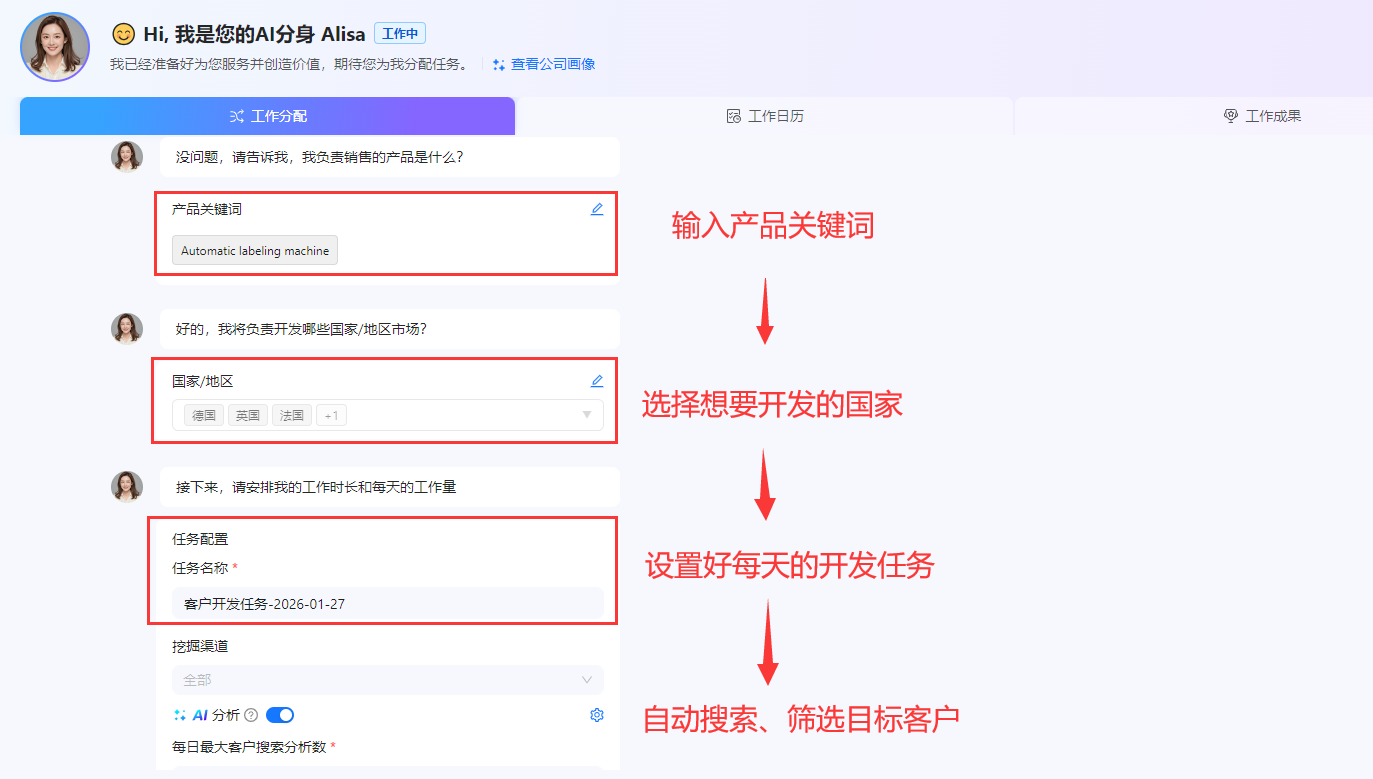Click the help question mark near AI 分析
This screenshot has height=779, width=1373.
pyautogui.click(x=251, y=715)
